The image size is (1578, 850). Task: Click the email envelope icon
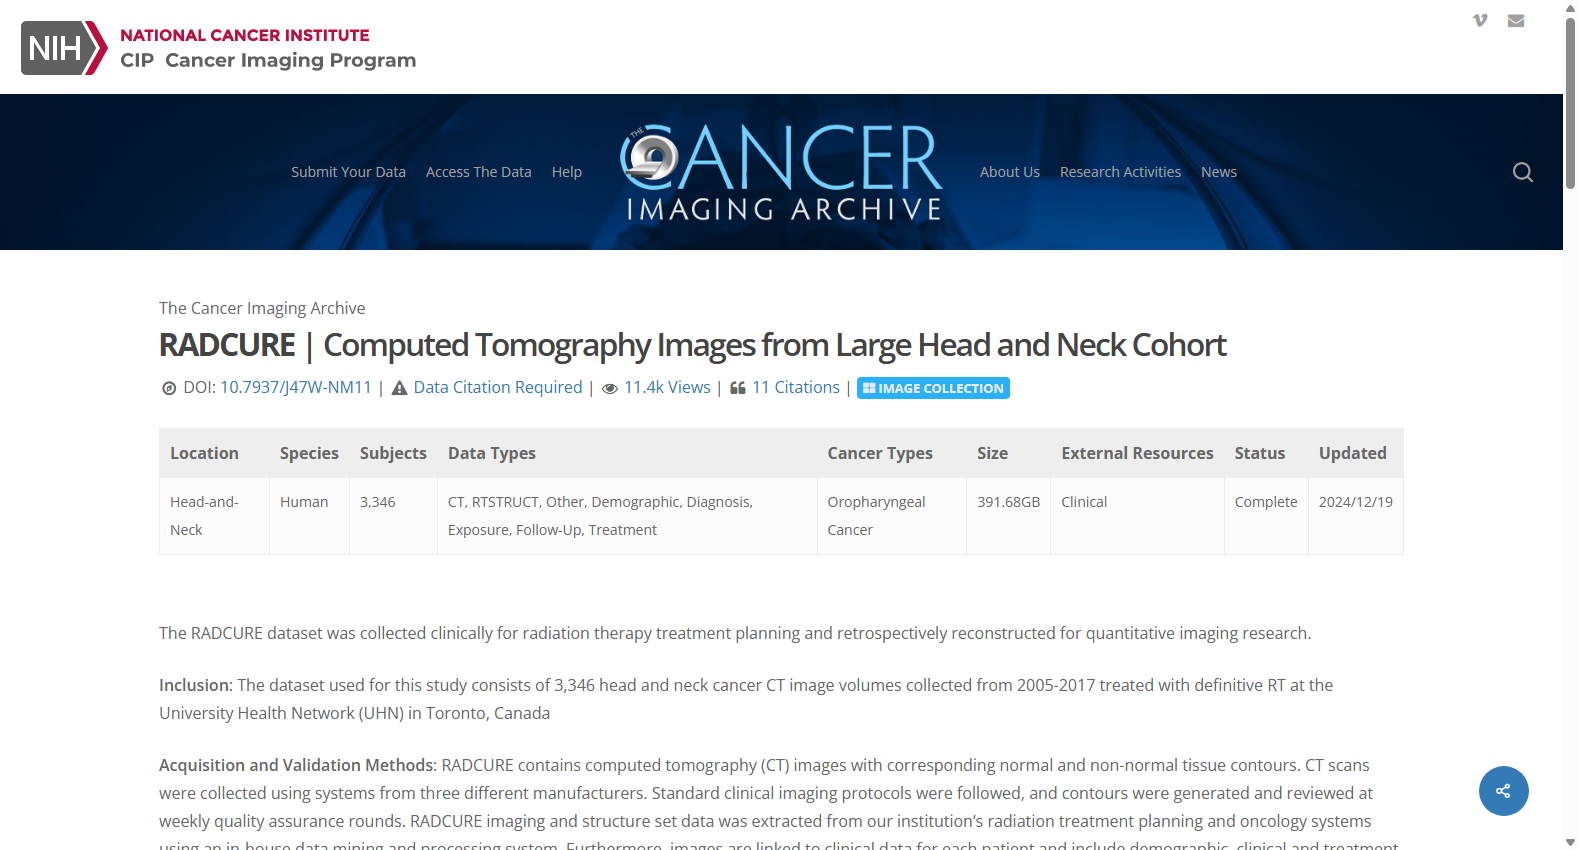tap(1516, 20)
